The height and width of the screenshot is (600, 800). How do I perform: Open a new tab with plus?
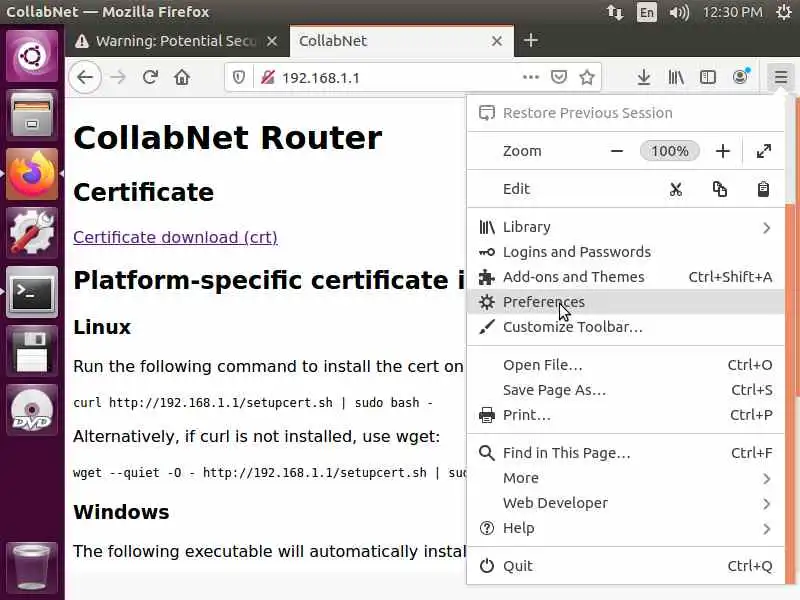click(531, 40)
